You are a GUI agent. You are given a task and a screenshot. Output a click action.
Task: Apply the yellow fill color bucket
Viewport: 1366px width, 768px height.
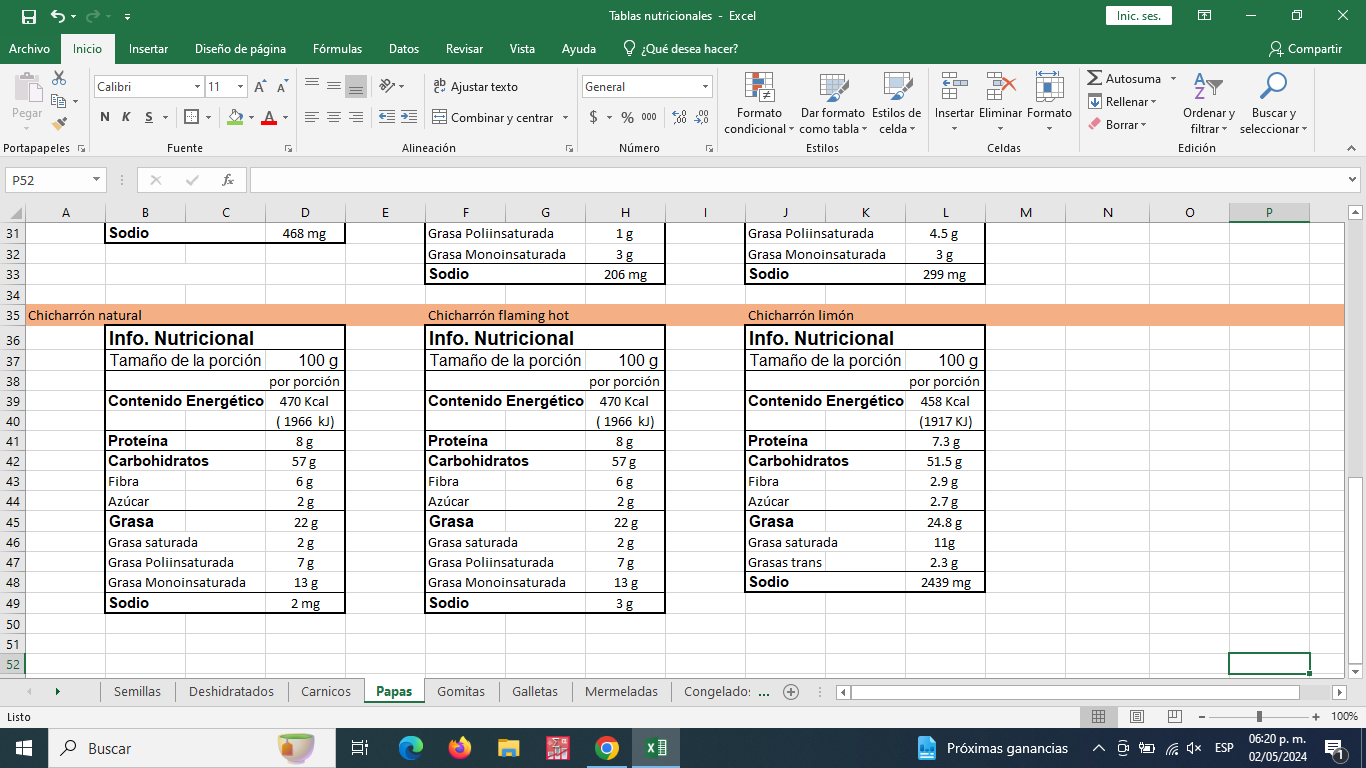[x=235, y=117]
